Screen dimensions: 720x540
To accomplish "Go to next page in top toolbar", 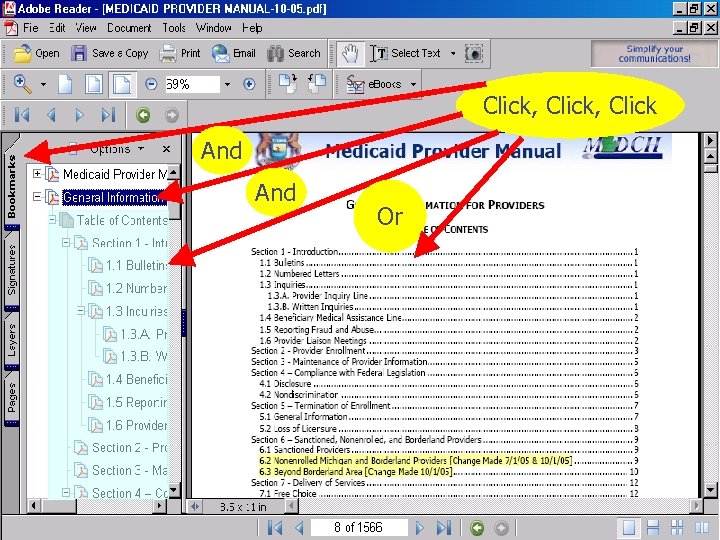I will coord(79,115).
